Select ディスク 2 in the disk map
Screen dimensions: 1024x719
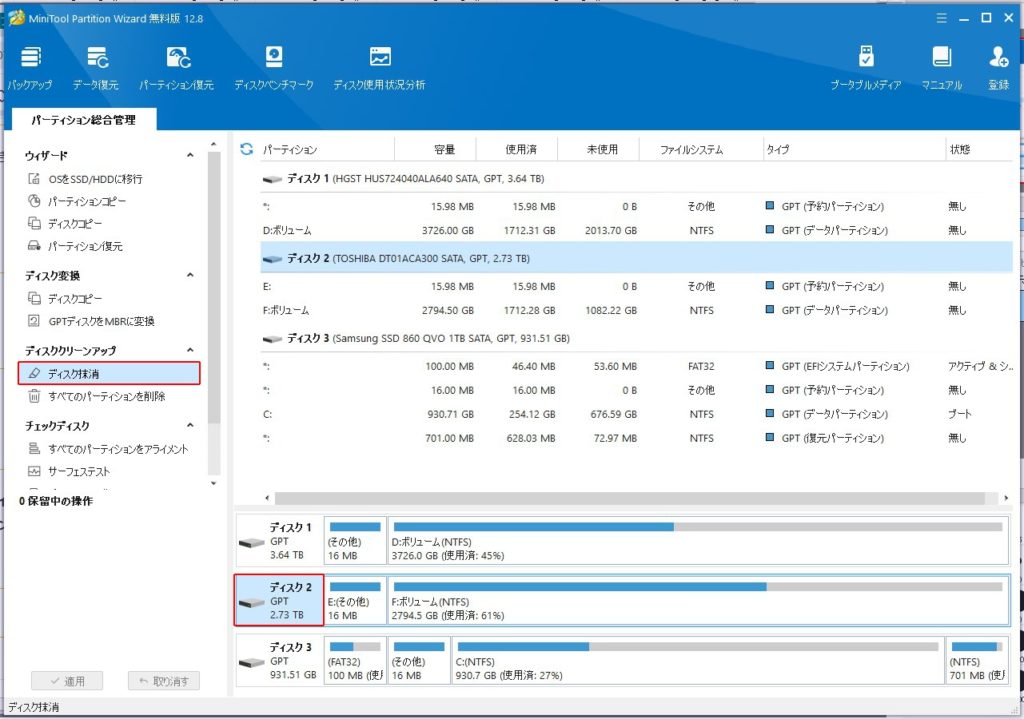(277, 600)
